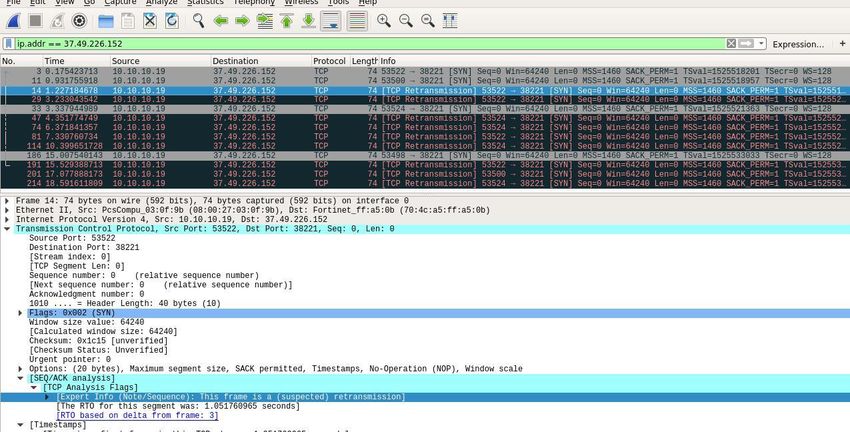Zoom in the main window text
Image resolution: width=850 pixels, height=432 pixels.
point(384,21)
